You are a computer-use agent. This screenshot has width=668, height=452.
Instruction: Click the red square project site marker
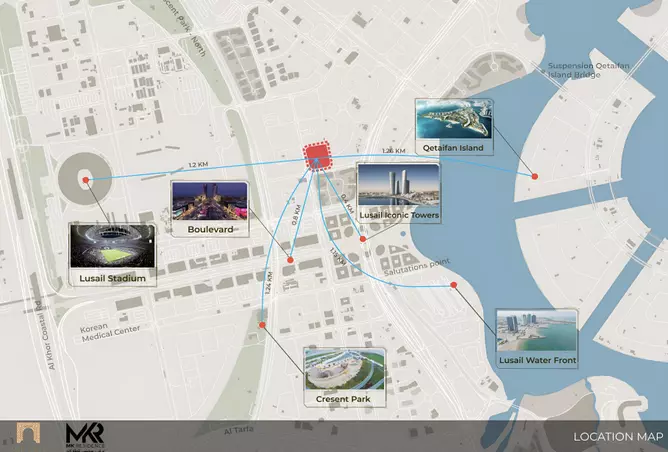pyautogui.click(x=317, y=156)
